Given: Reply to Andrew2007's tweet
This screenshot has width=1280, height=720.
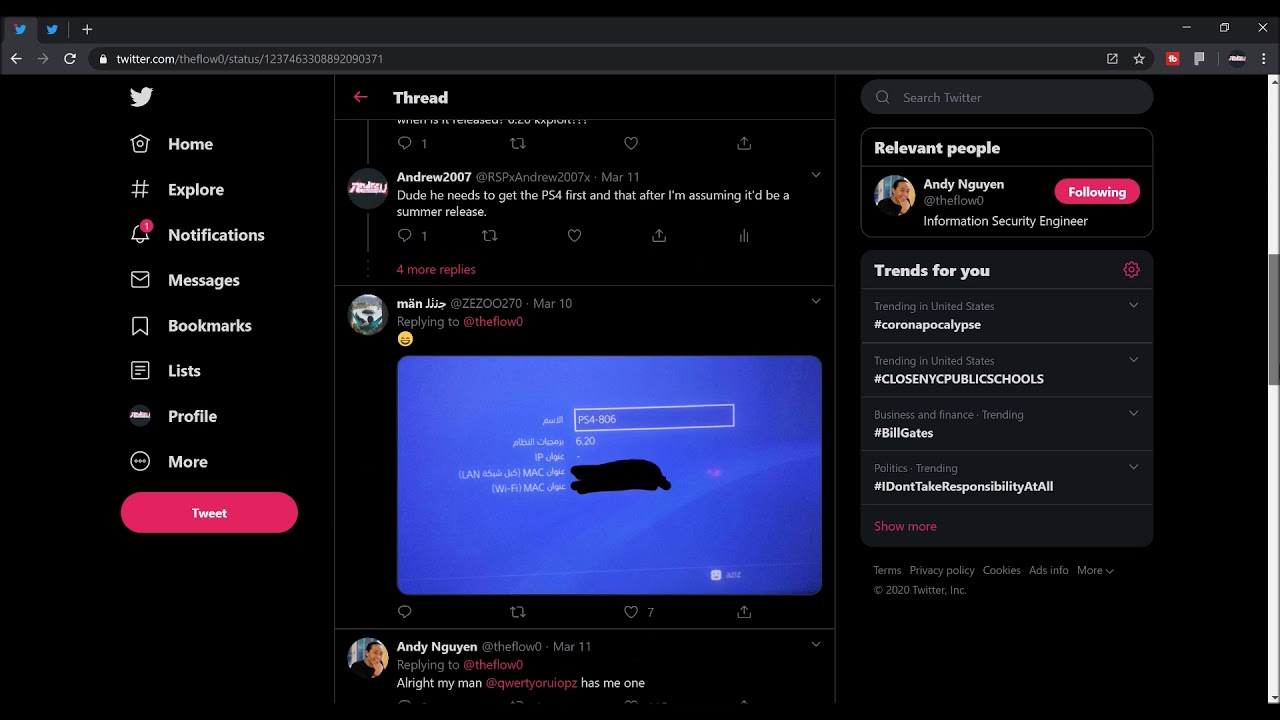Looking at the screenshot, I should [x=404, y=236].
